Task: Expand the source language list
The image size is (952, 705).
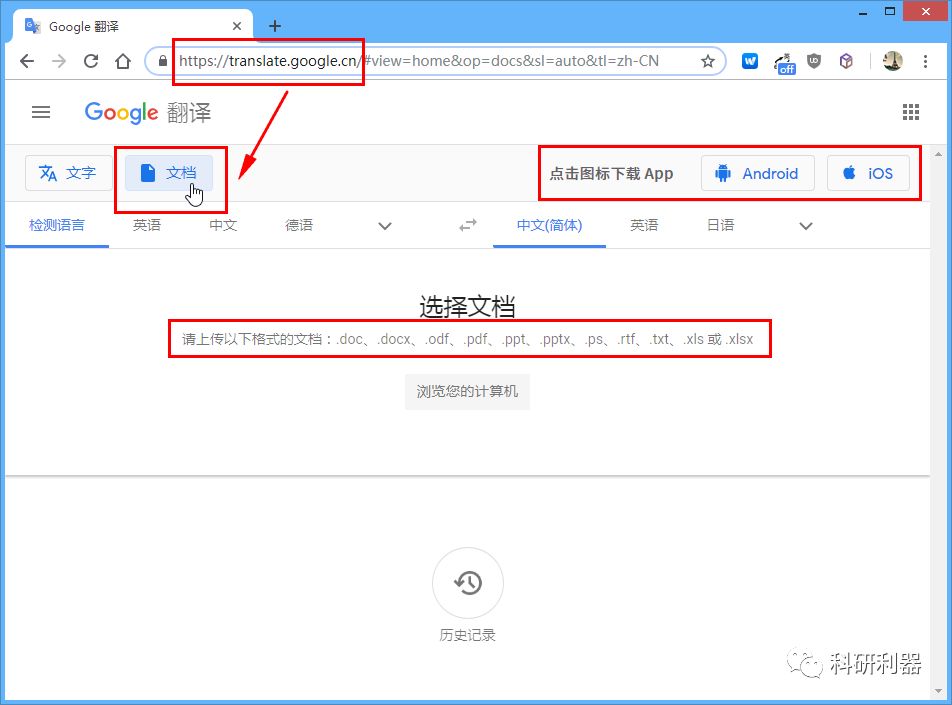Action: point(384,226)
